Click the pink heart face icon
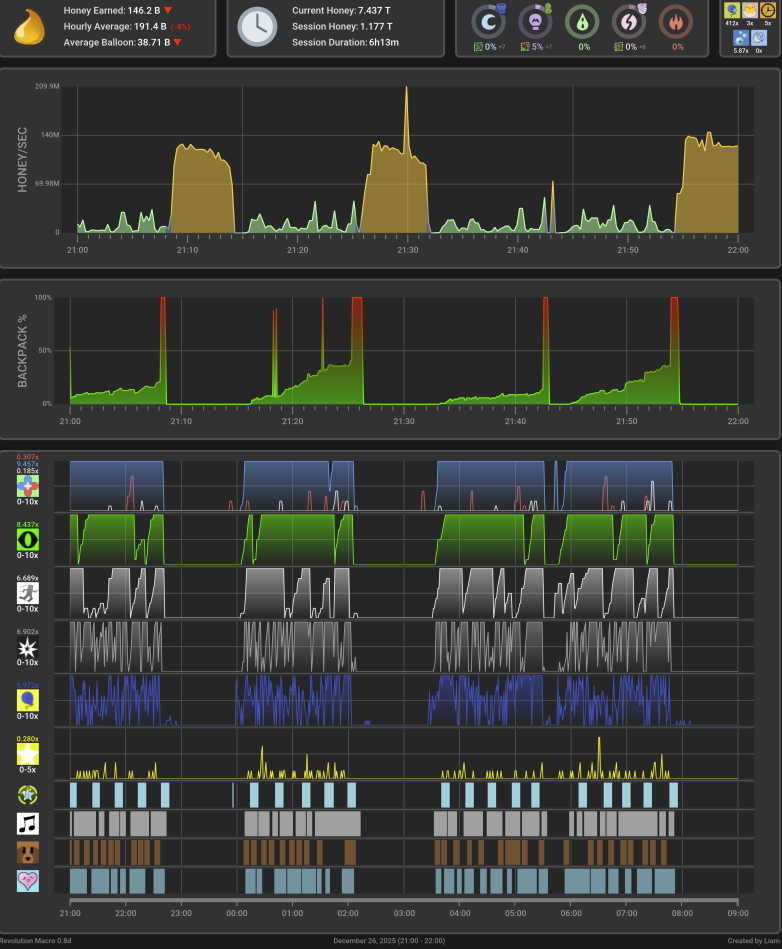The width and height of the screenshot is (782, 949). click(27, 881)
